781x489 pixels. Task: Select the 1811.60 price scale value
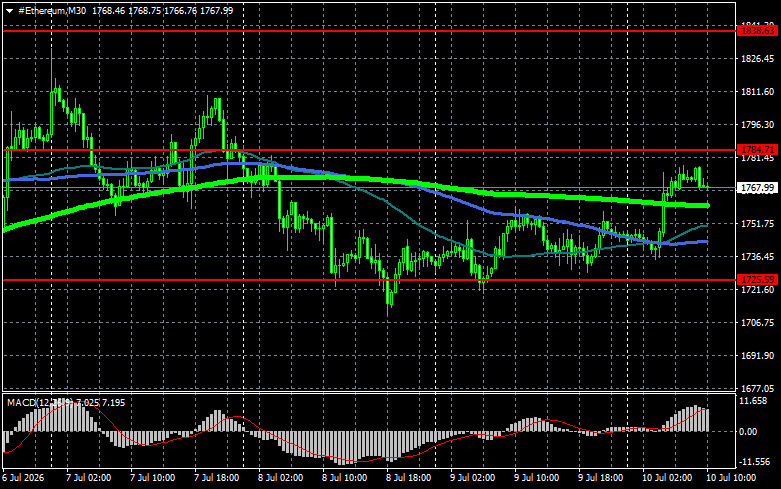(x=758, y=92)
